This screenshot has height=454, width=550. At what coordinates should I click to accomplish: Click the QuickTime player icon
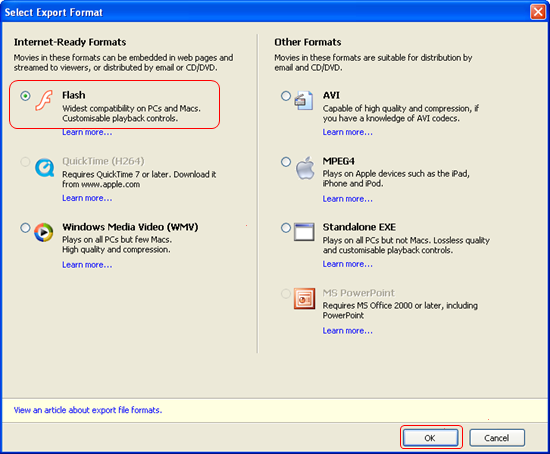pyautogui.click(x=45, y=168)
